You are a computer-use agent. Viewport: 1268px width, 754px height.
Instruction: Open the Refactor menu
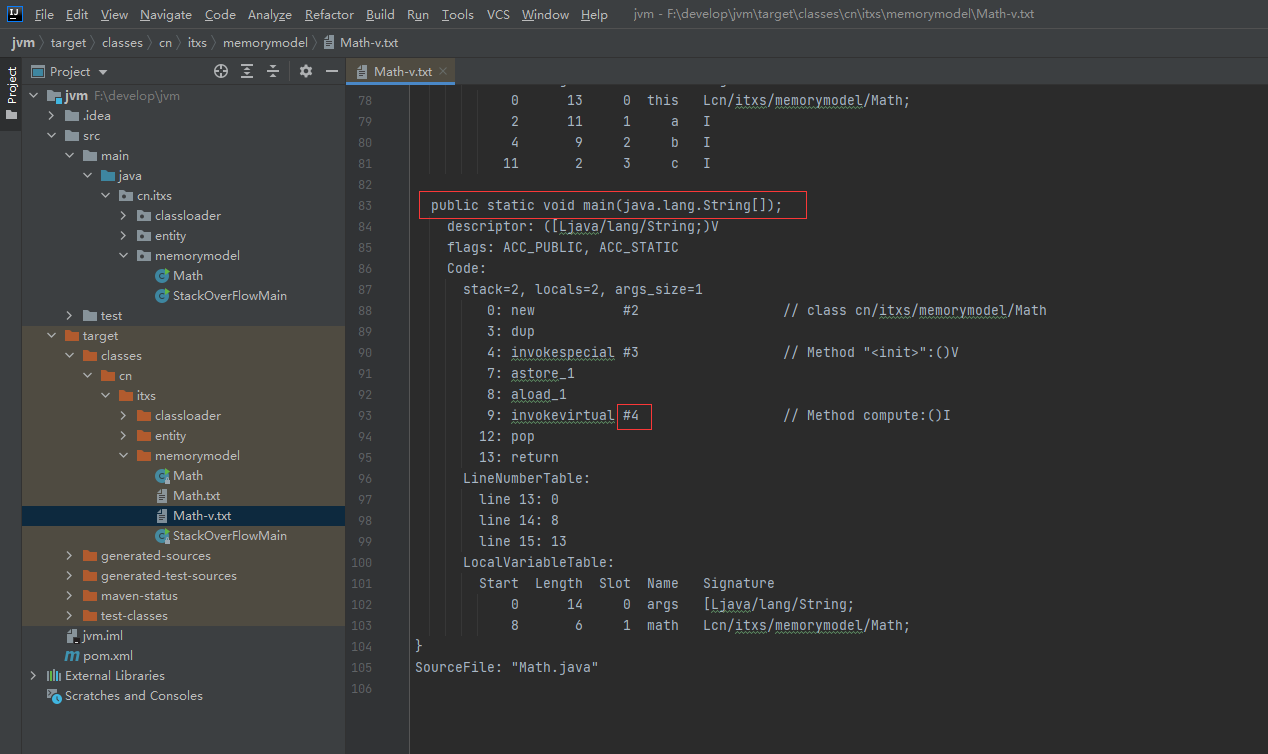pyautogui.click(x=329, y=15)
